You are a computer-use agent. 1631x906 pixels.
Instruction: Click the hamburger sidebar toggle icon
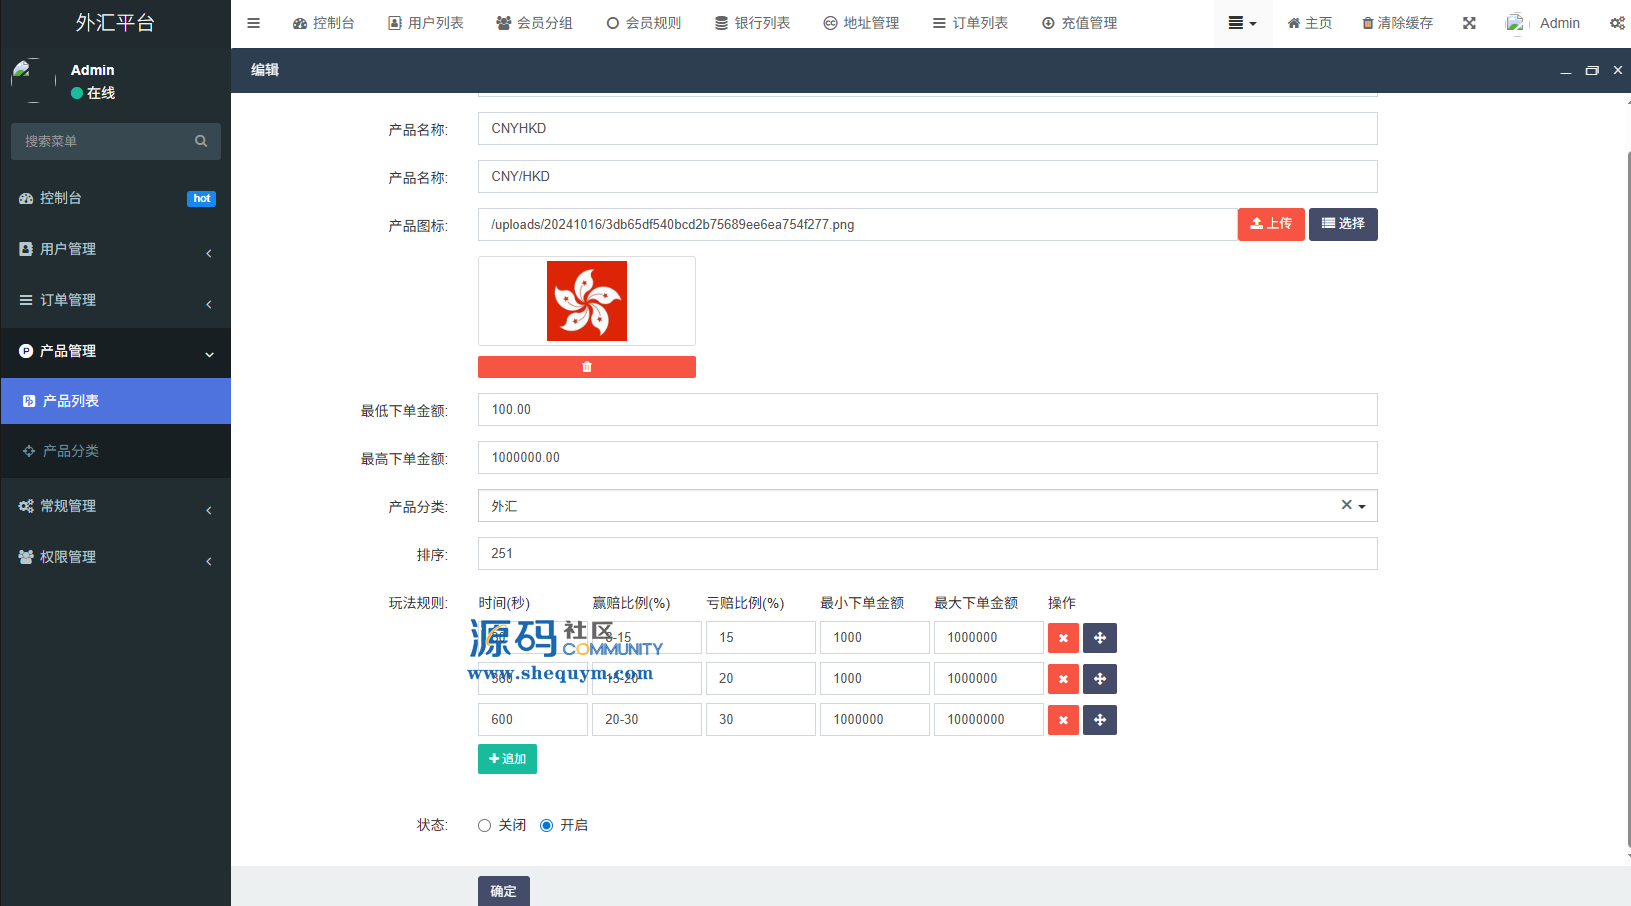point(253,23)
